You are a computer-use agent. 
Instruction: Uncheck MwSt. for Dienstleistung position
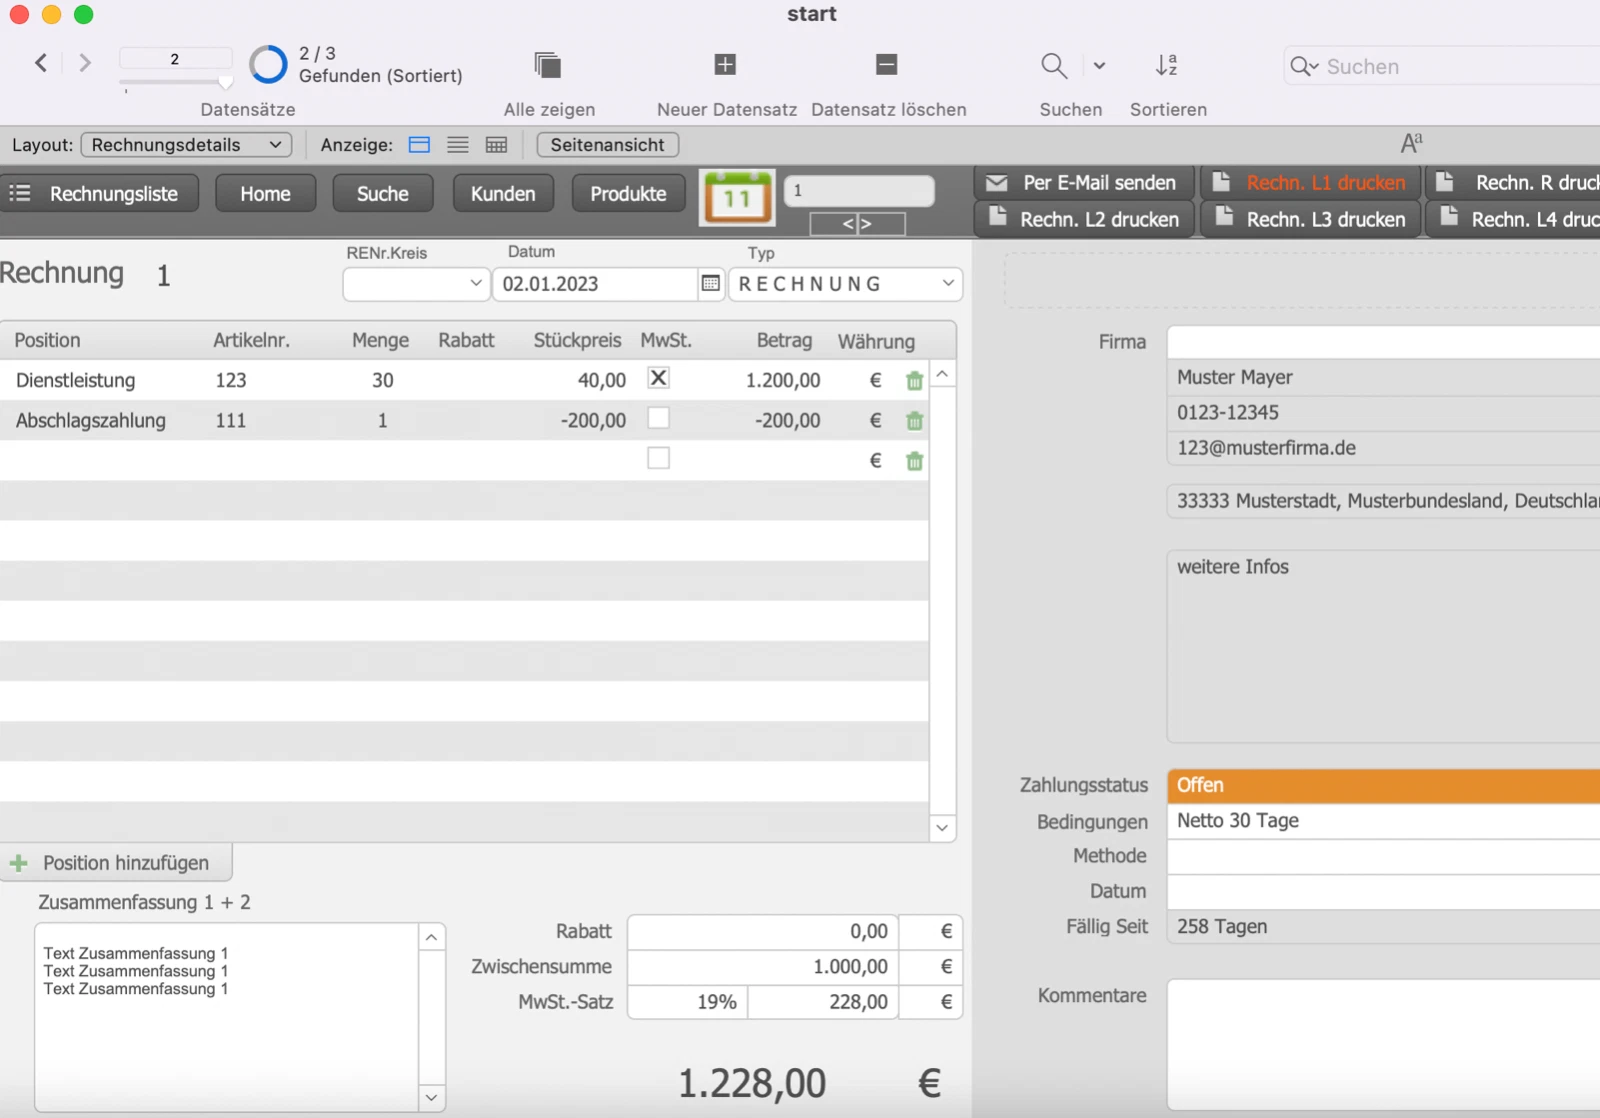pos(658,378)
